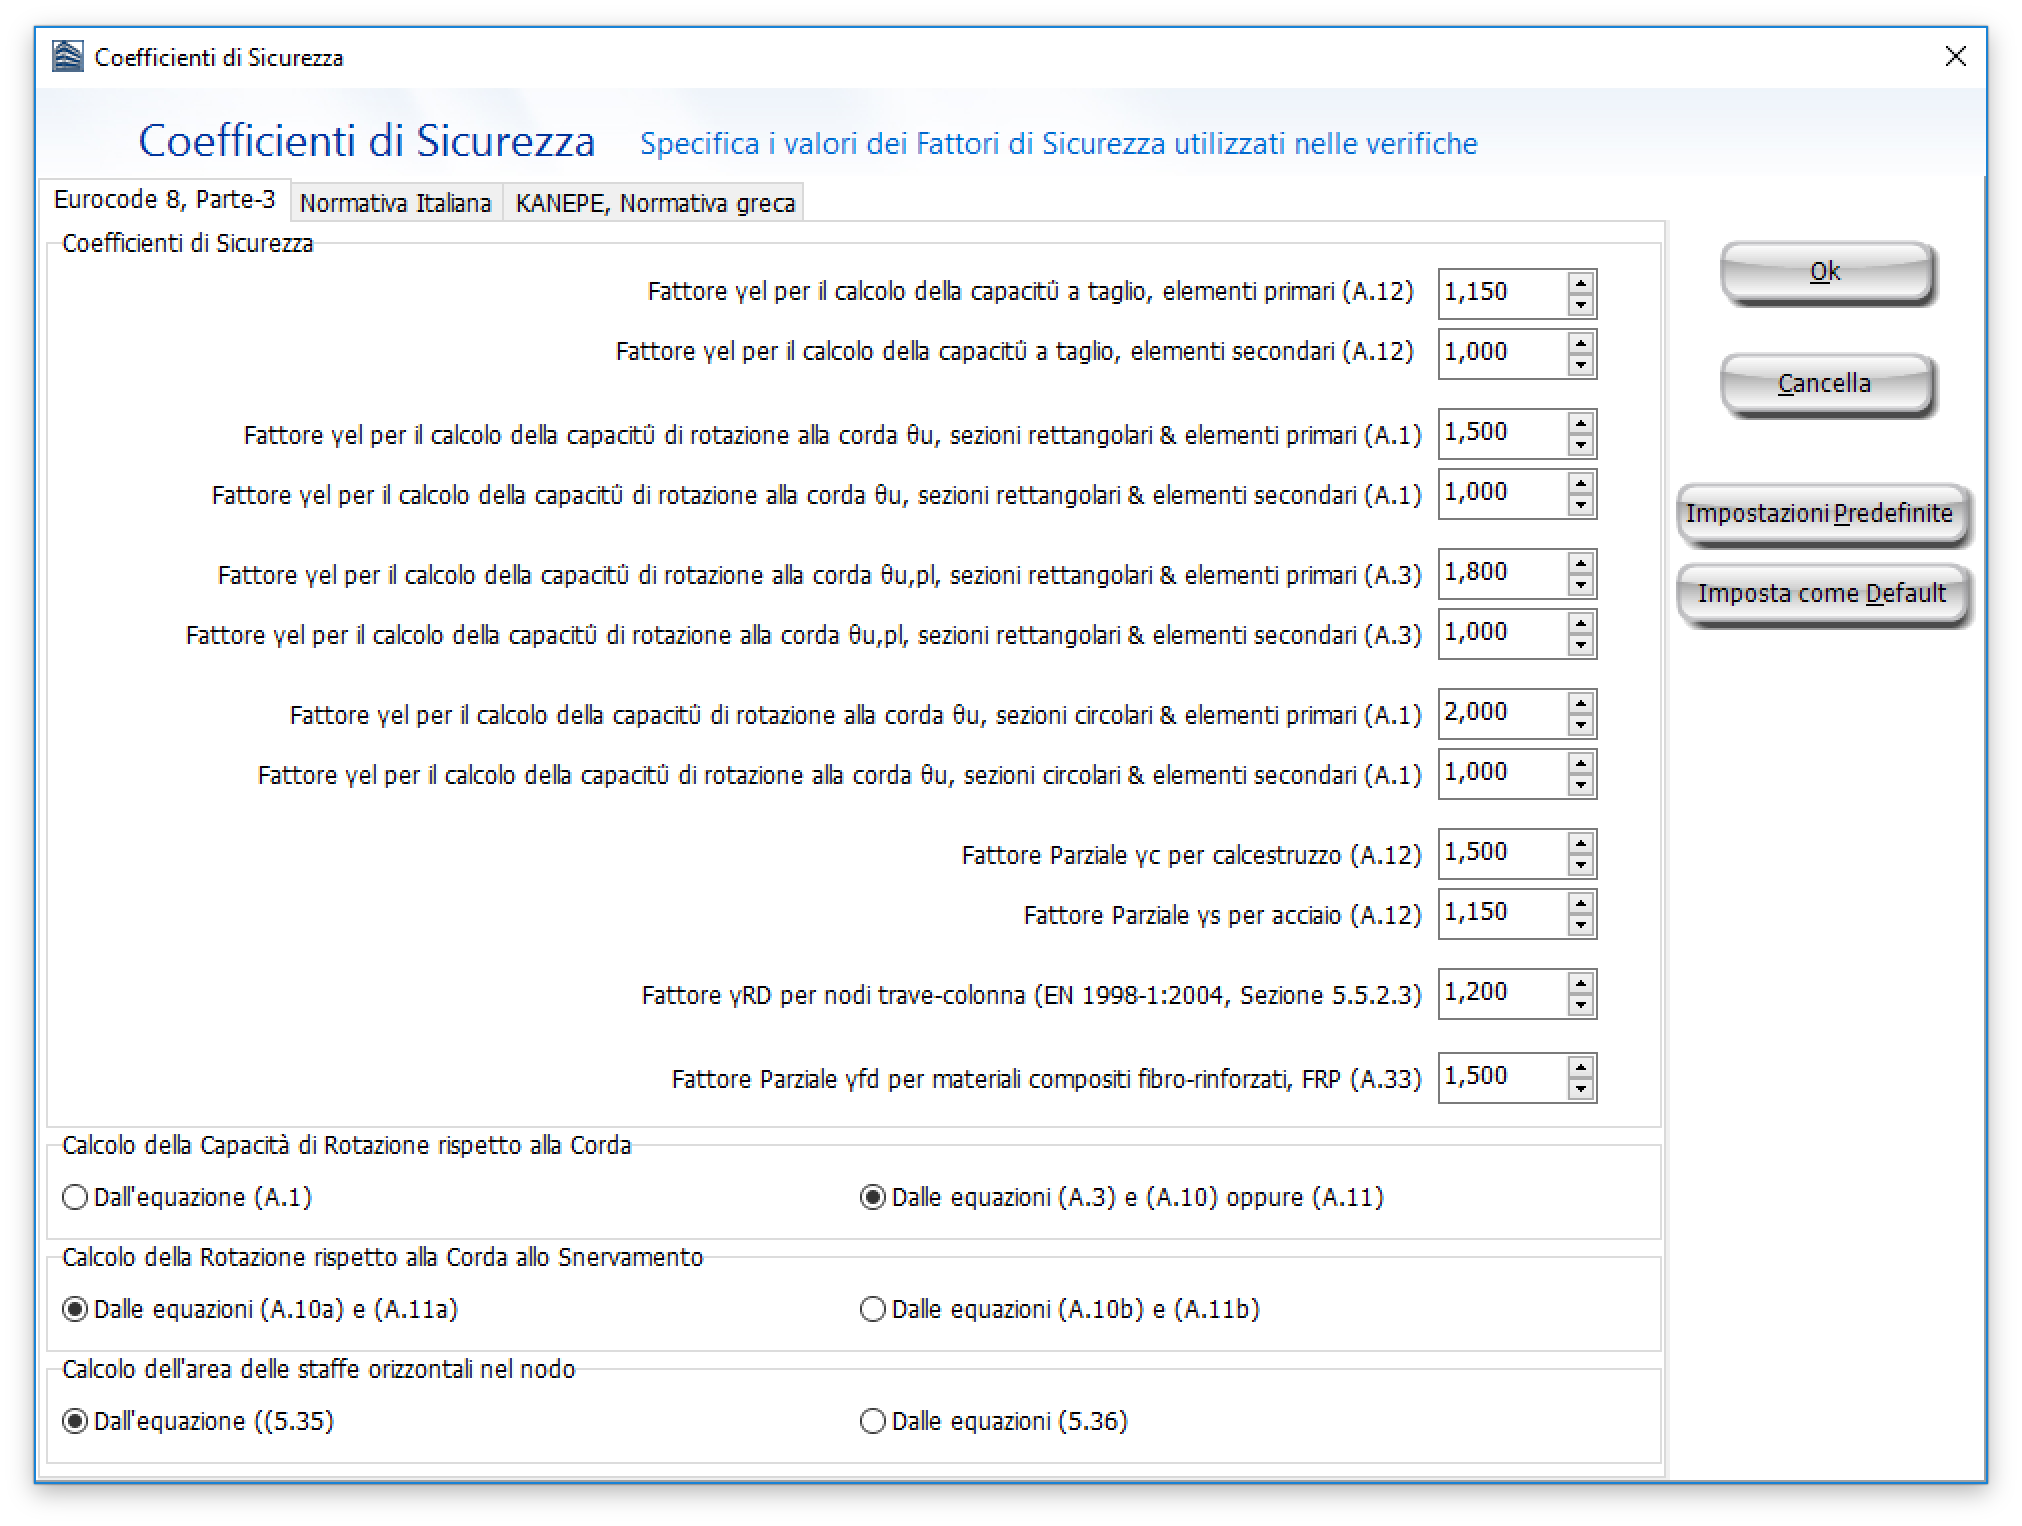Select Dalle equazioni (A.3) e (A.10) option
2022x1526 pixels.
coord(873,1197)
